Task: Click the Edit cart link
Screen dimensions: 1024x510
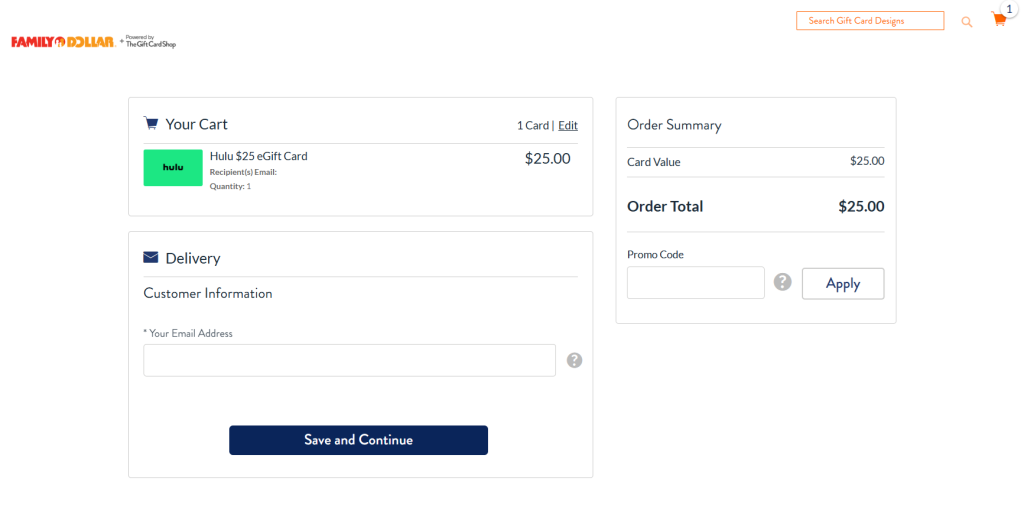Action: (568, 125)
